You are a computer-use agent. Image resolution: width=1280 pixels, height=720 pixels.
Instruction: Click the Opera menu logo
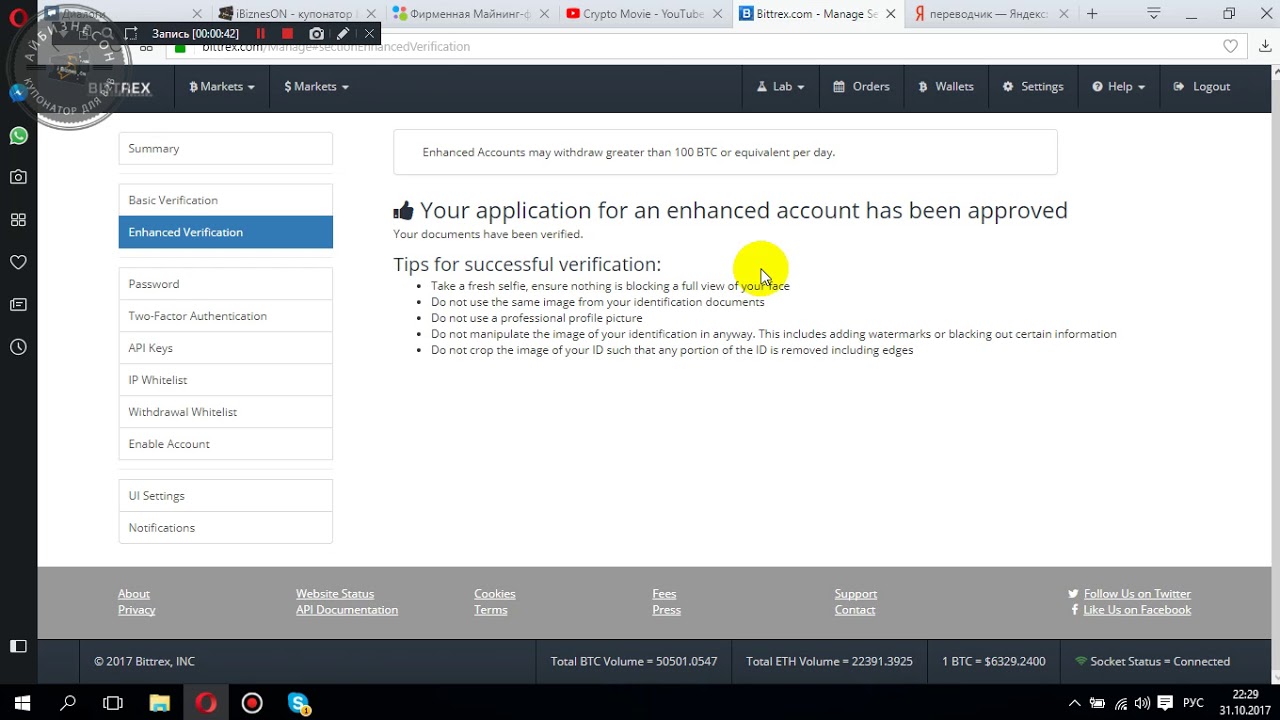point(17,17)
